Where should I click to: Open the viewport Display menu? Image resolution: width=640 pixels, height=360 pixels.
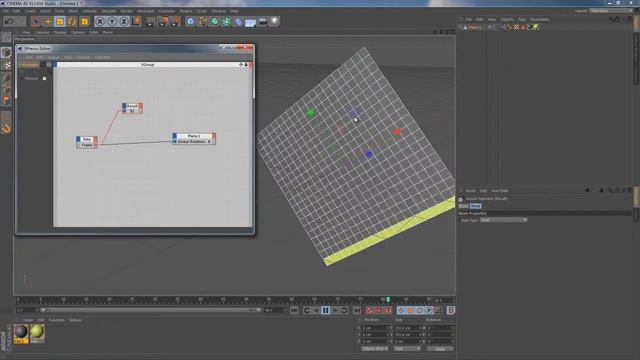pyautogui.click(x=60, y=32)
